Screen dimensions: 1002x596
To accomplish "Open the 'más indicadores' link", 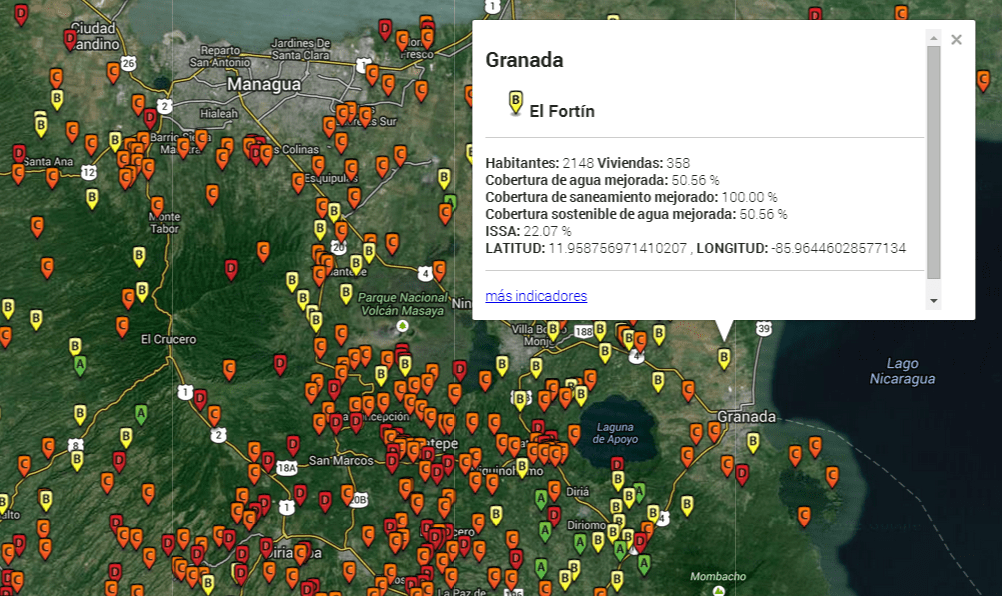I will click(536, 296).
